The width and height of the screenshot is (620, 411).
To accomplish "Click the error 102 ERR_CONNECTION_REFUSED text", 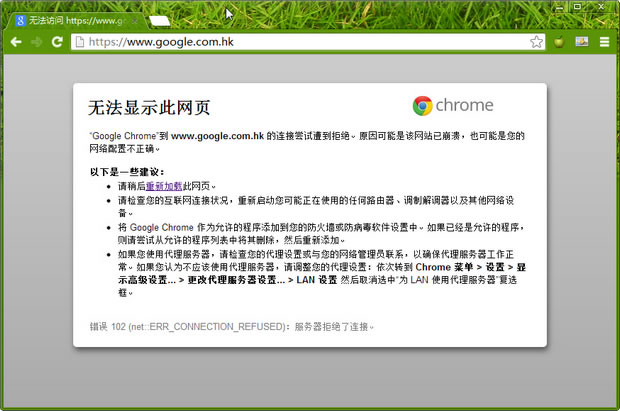I will tap(231, 327).
